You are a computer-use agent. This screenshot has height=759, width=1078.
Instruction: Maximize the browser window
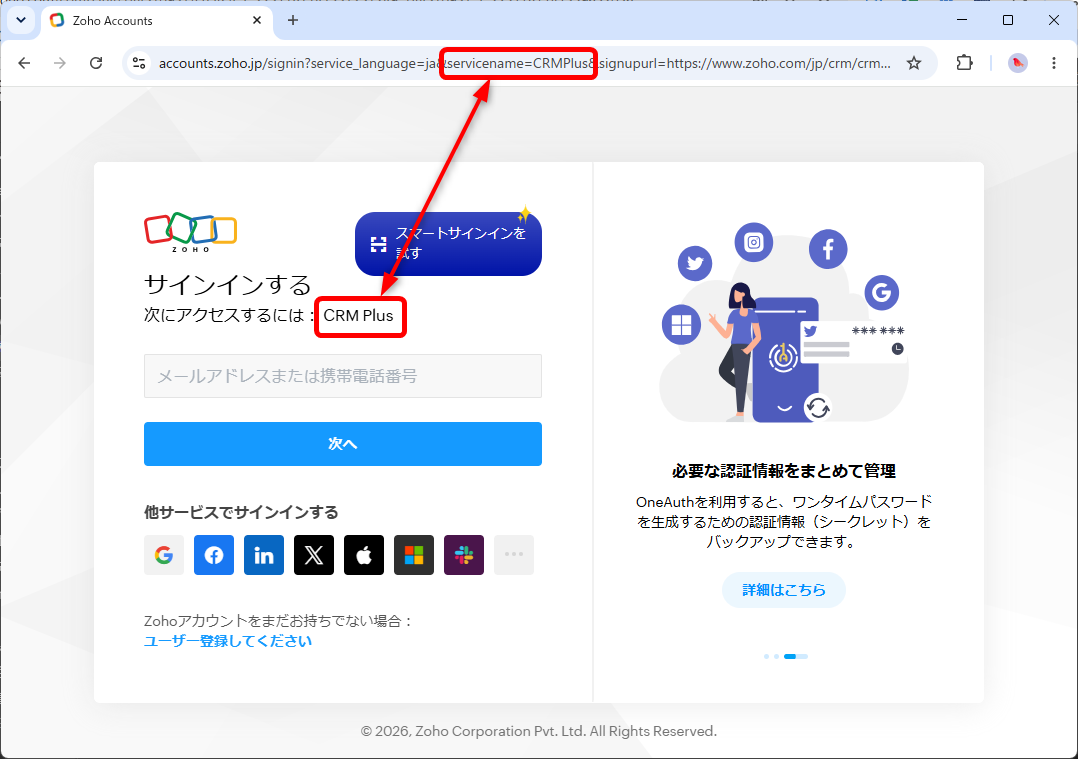pyautogui.click(x=1008, y=20)
